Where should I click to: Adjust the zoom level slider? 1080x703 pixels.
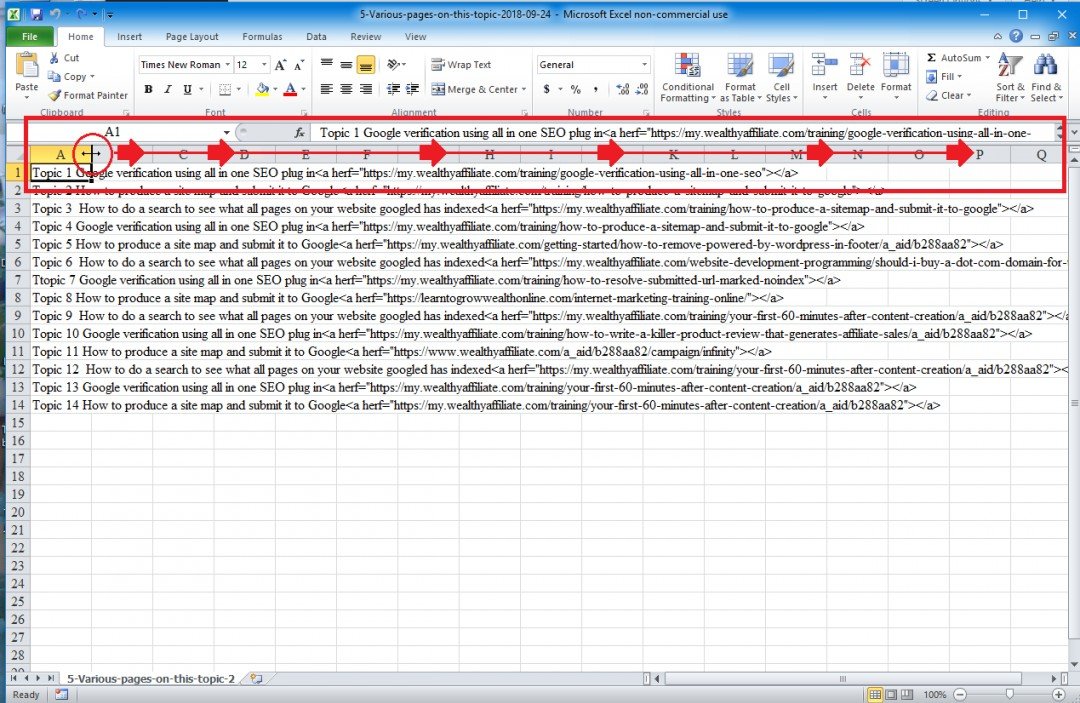click(1010, 695)
